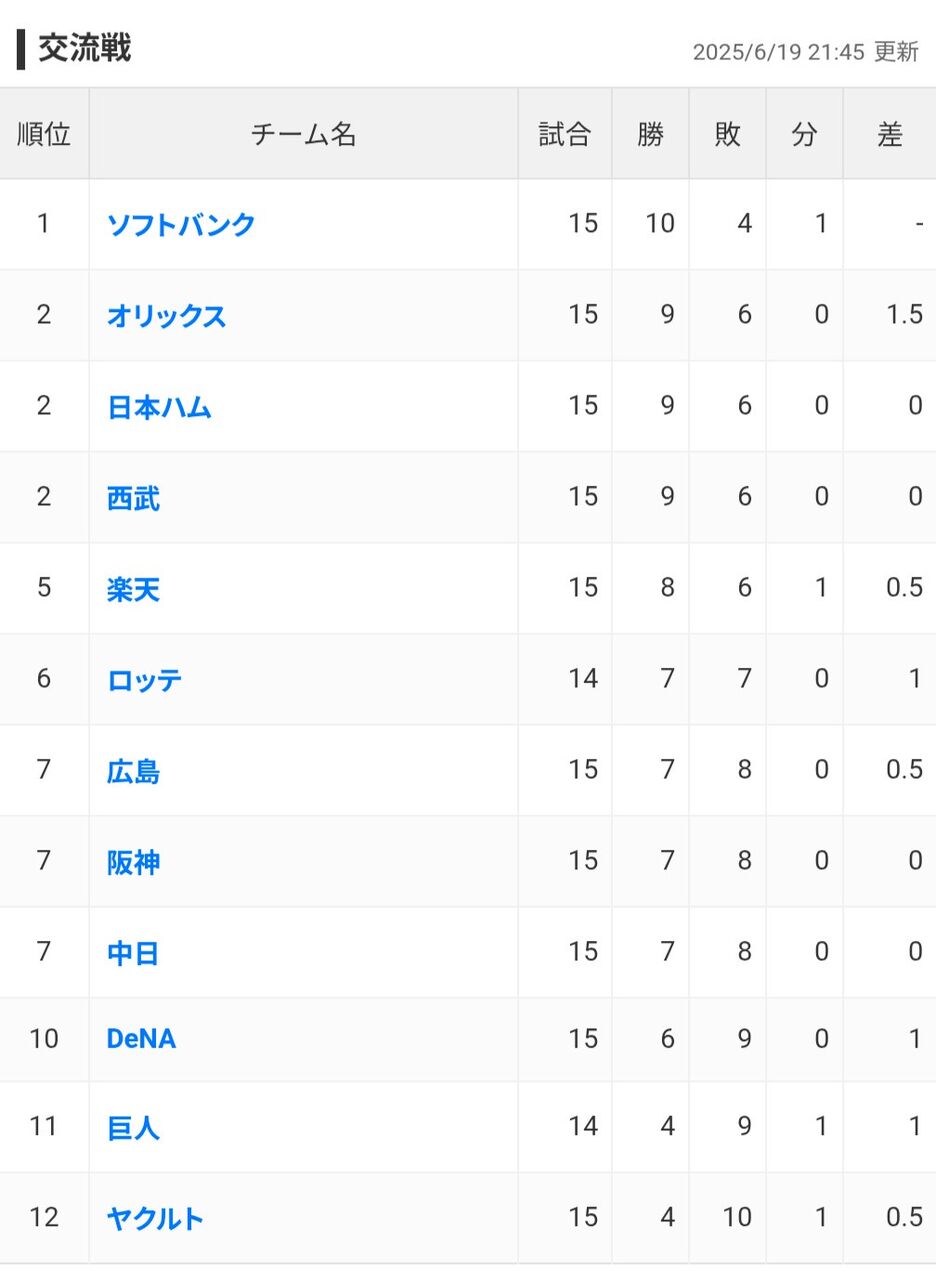Click the 試合 column header

point(565,134)
